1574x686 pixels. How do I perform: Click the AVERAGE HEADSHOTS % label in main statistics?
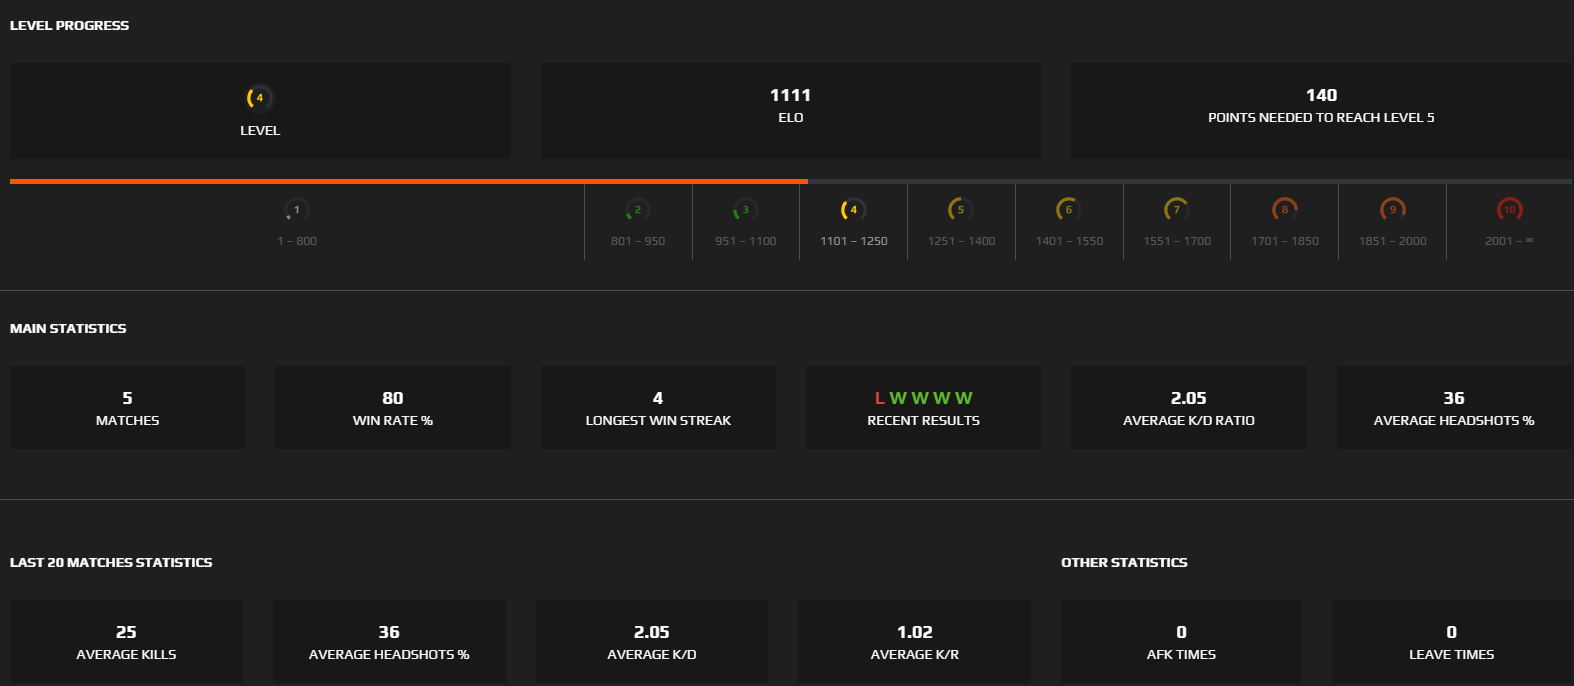tap(1454, 421)
